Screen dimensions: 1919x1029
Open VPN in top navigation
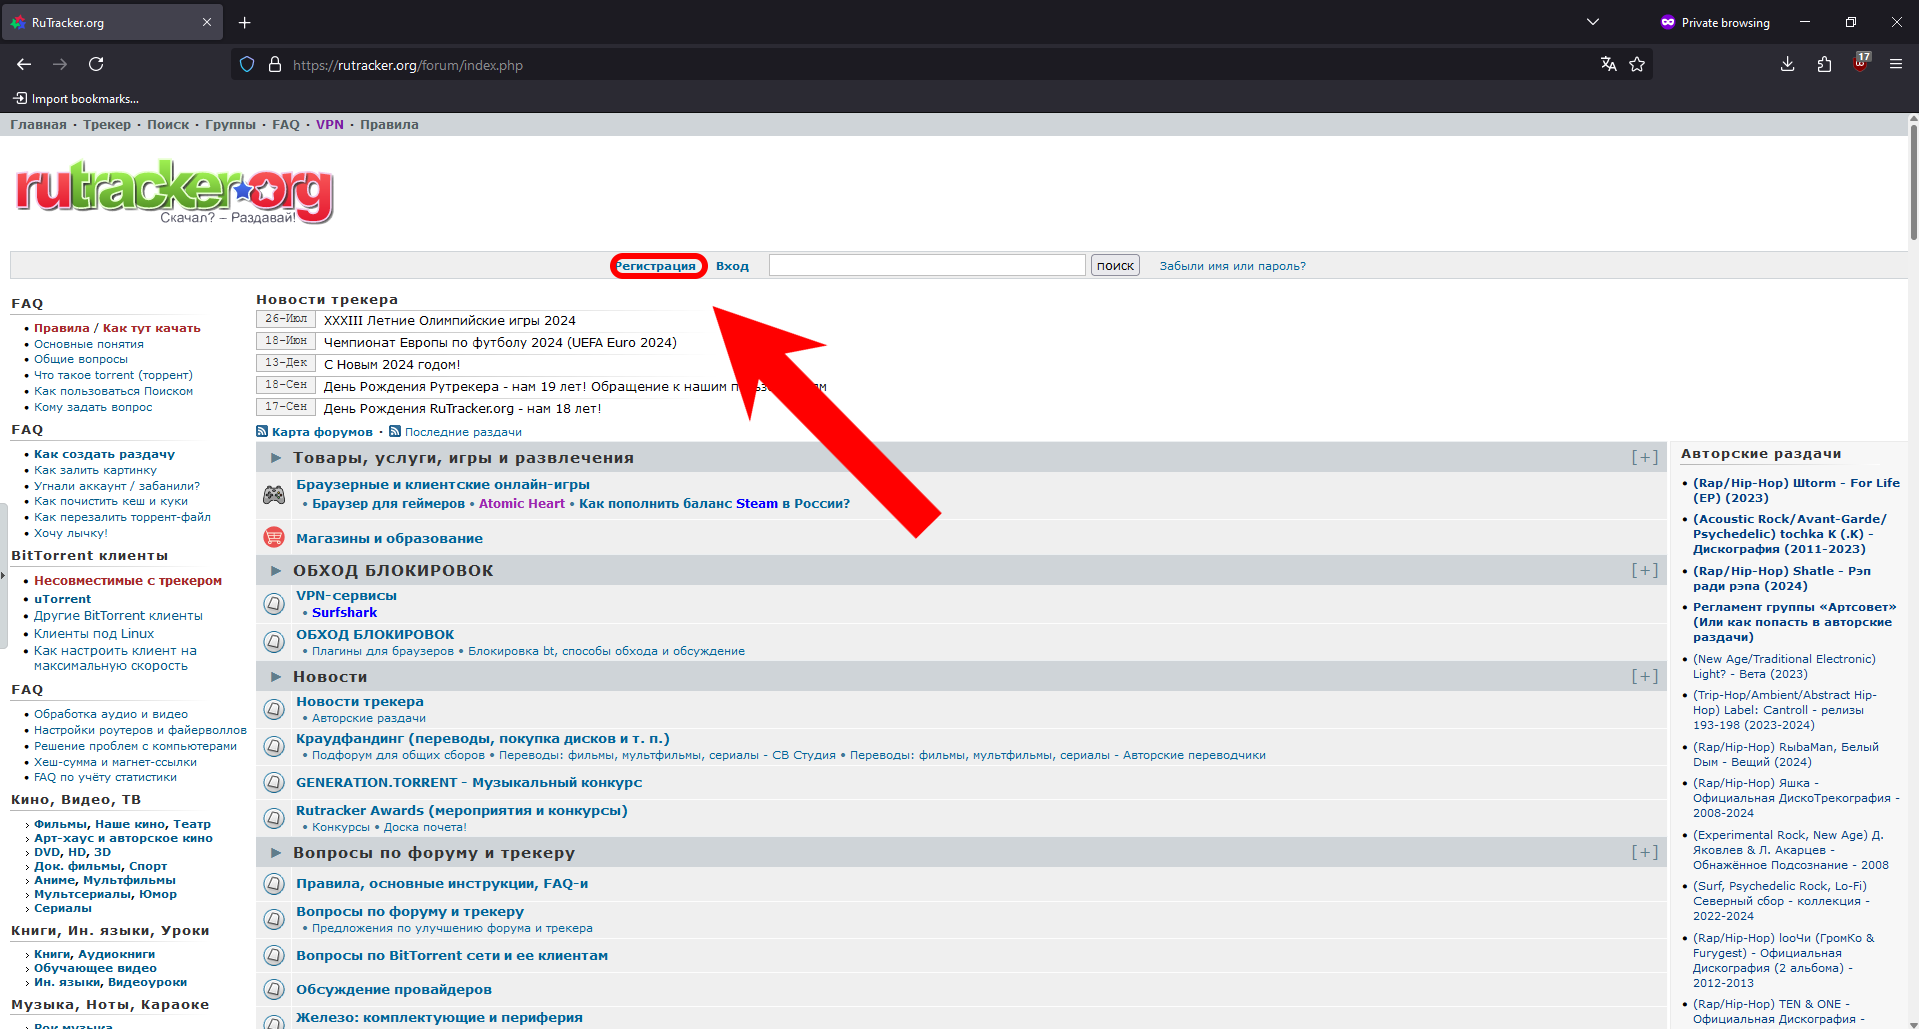tap(330, 125)
